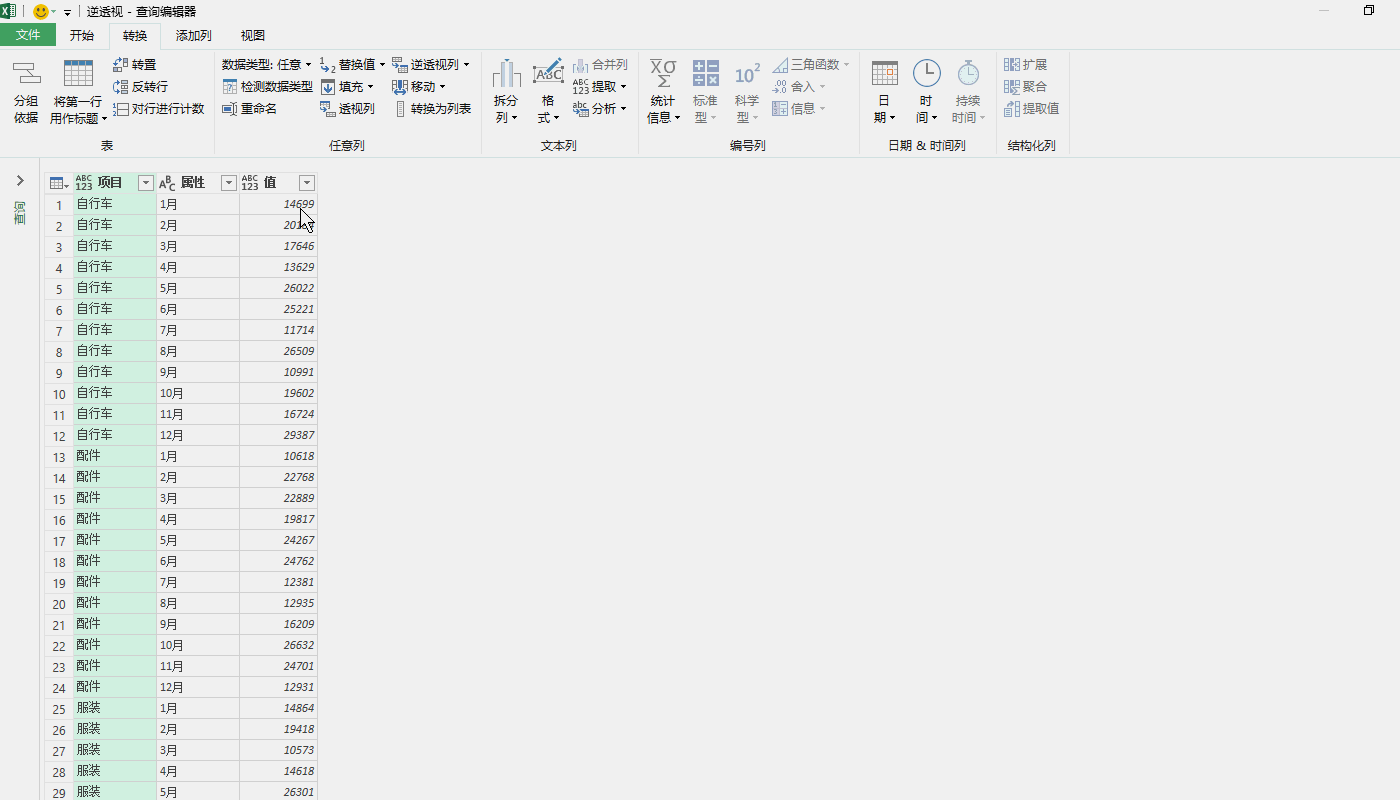Click the 分组依据 (Group By) icon
Screen dimensions: 1400x800
pos(24,88)
